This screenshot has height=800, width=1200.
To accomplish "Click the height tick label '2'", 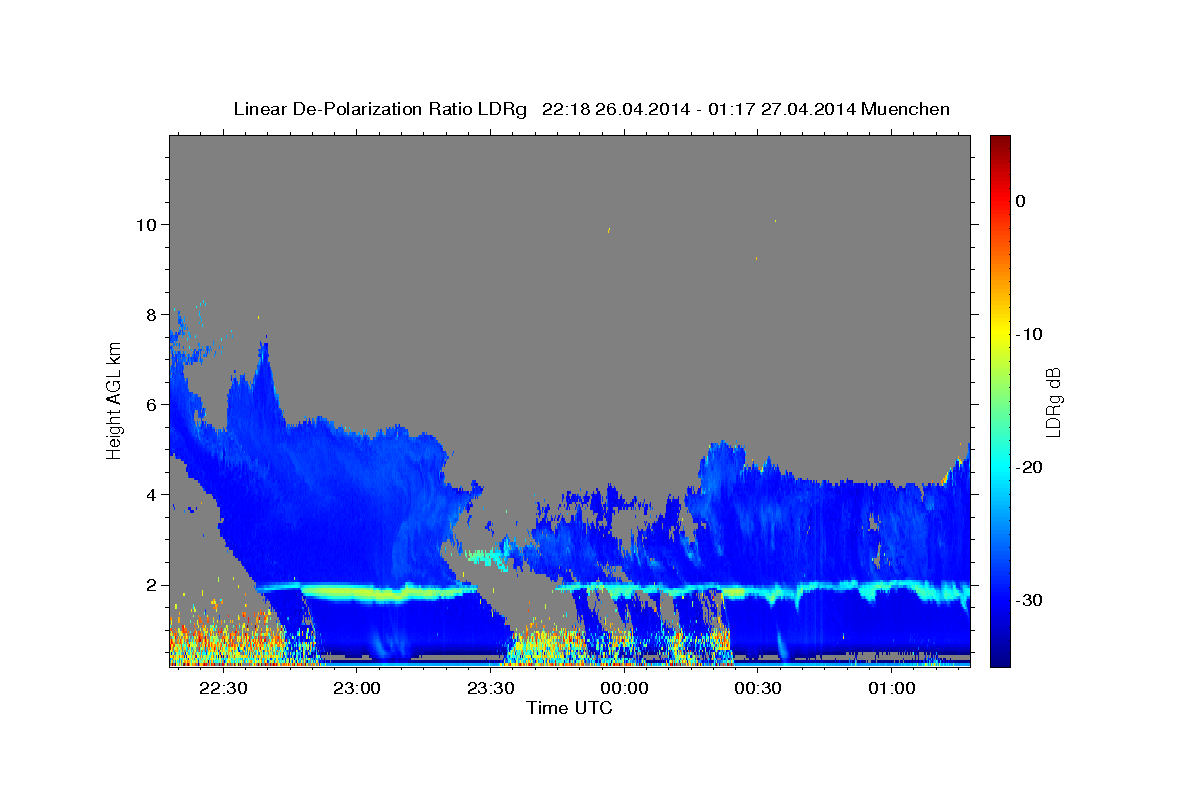I will (152, 584).
